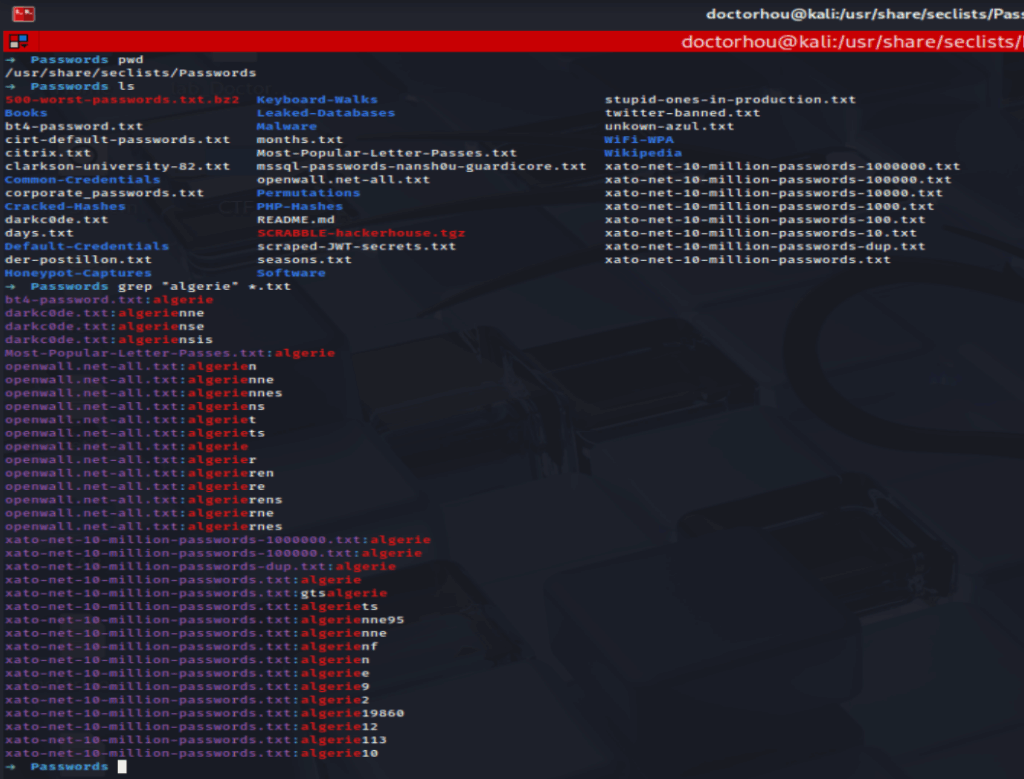Click stupid-ones-in-production.txt file name
Image resolution: width=1024 pixels, height=779 pixels.
730,100
